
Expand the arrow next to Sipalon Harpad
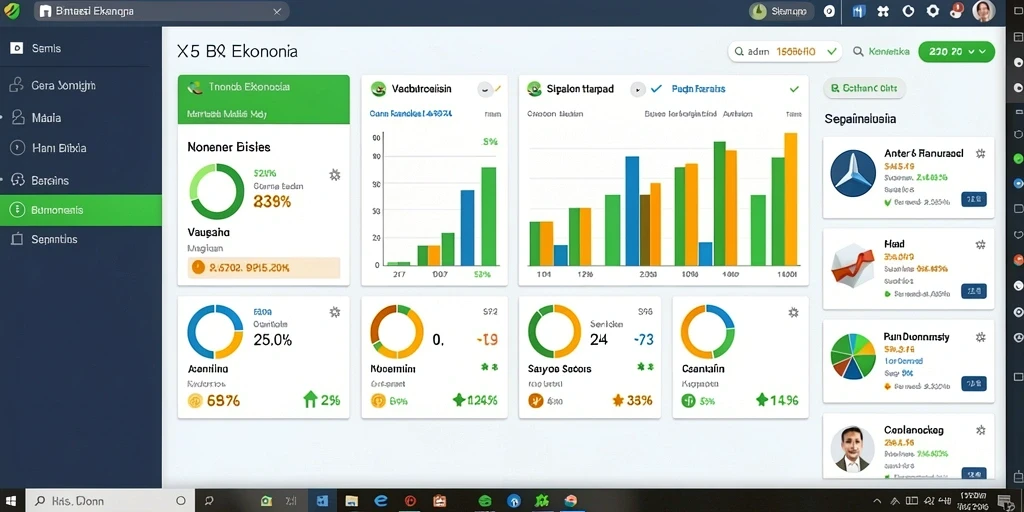point(637,89)
